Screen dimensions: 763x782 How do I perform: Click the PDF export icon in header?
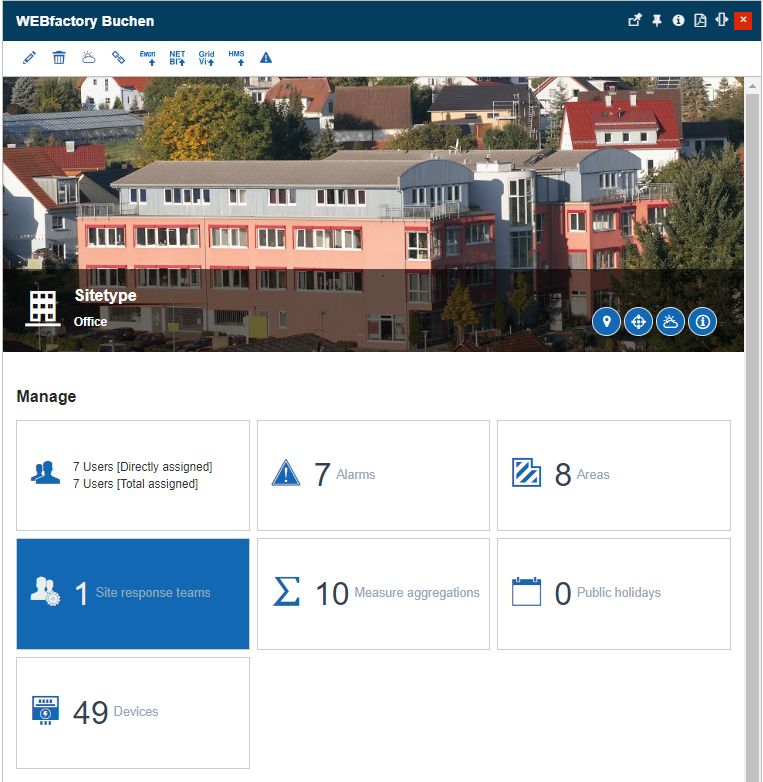tap(701, 20)
